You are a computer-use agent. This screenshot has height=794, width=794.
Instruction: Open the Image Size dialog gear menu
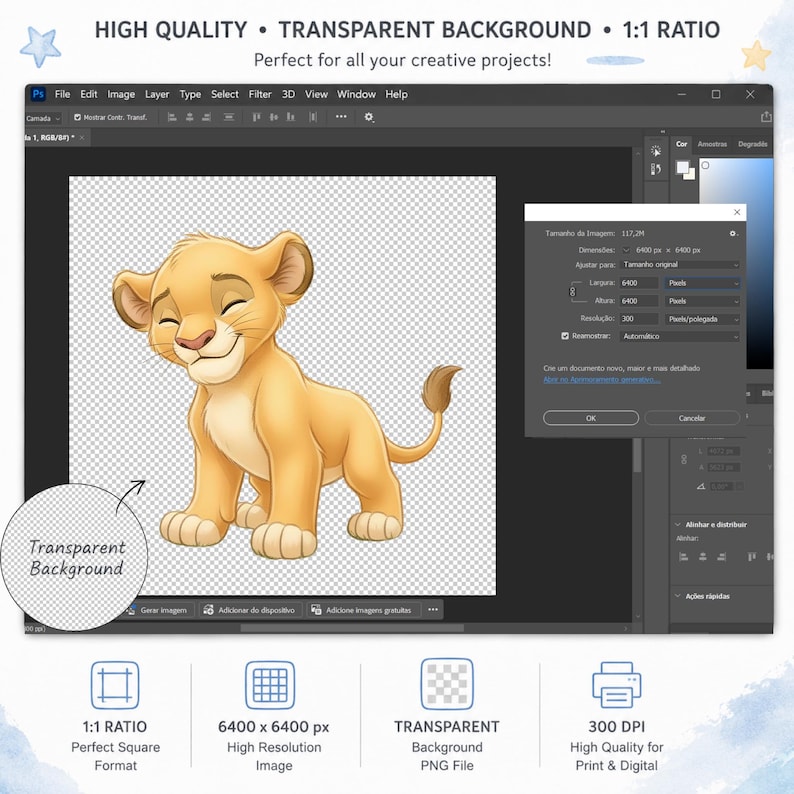[x=733, y=233]
